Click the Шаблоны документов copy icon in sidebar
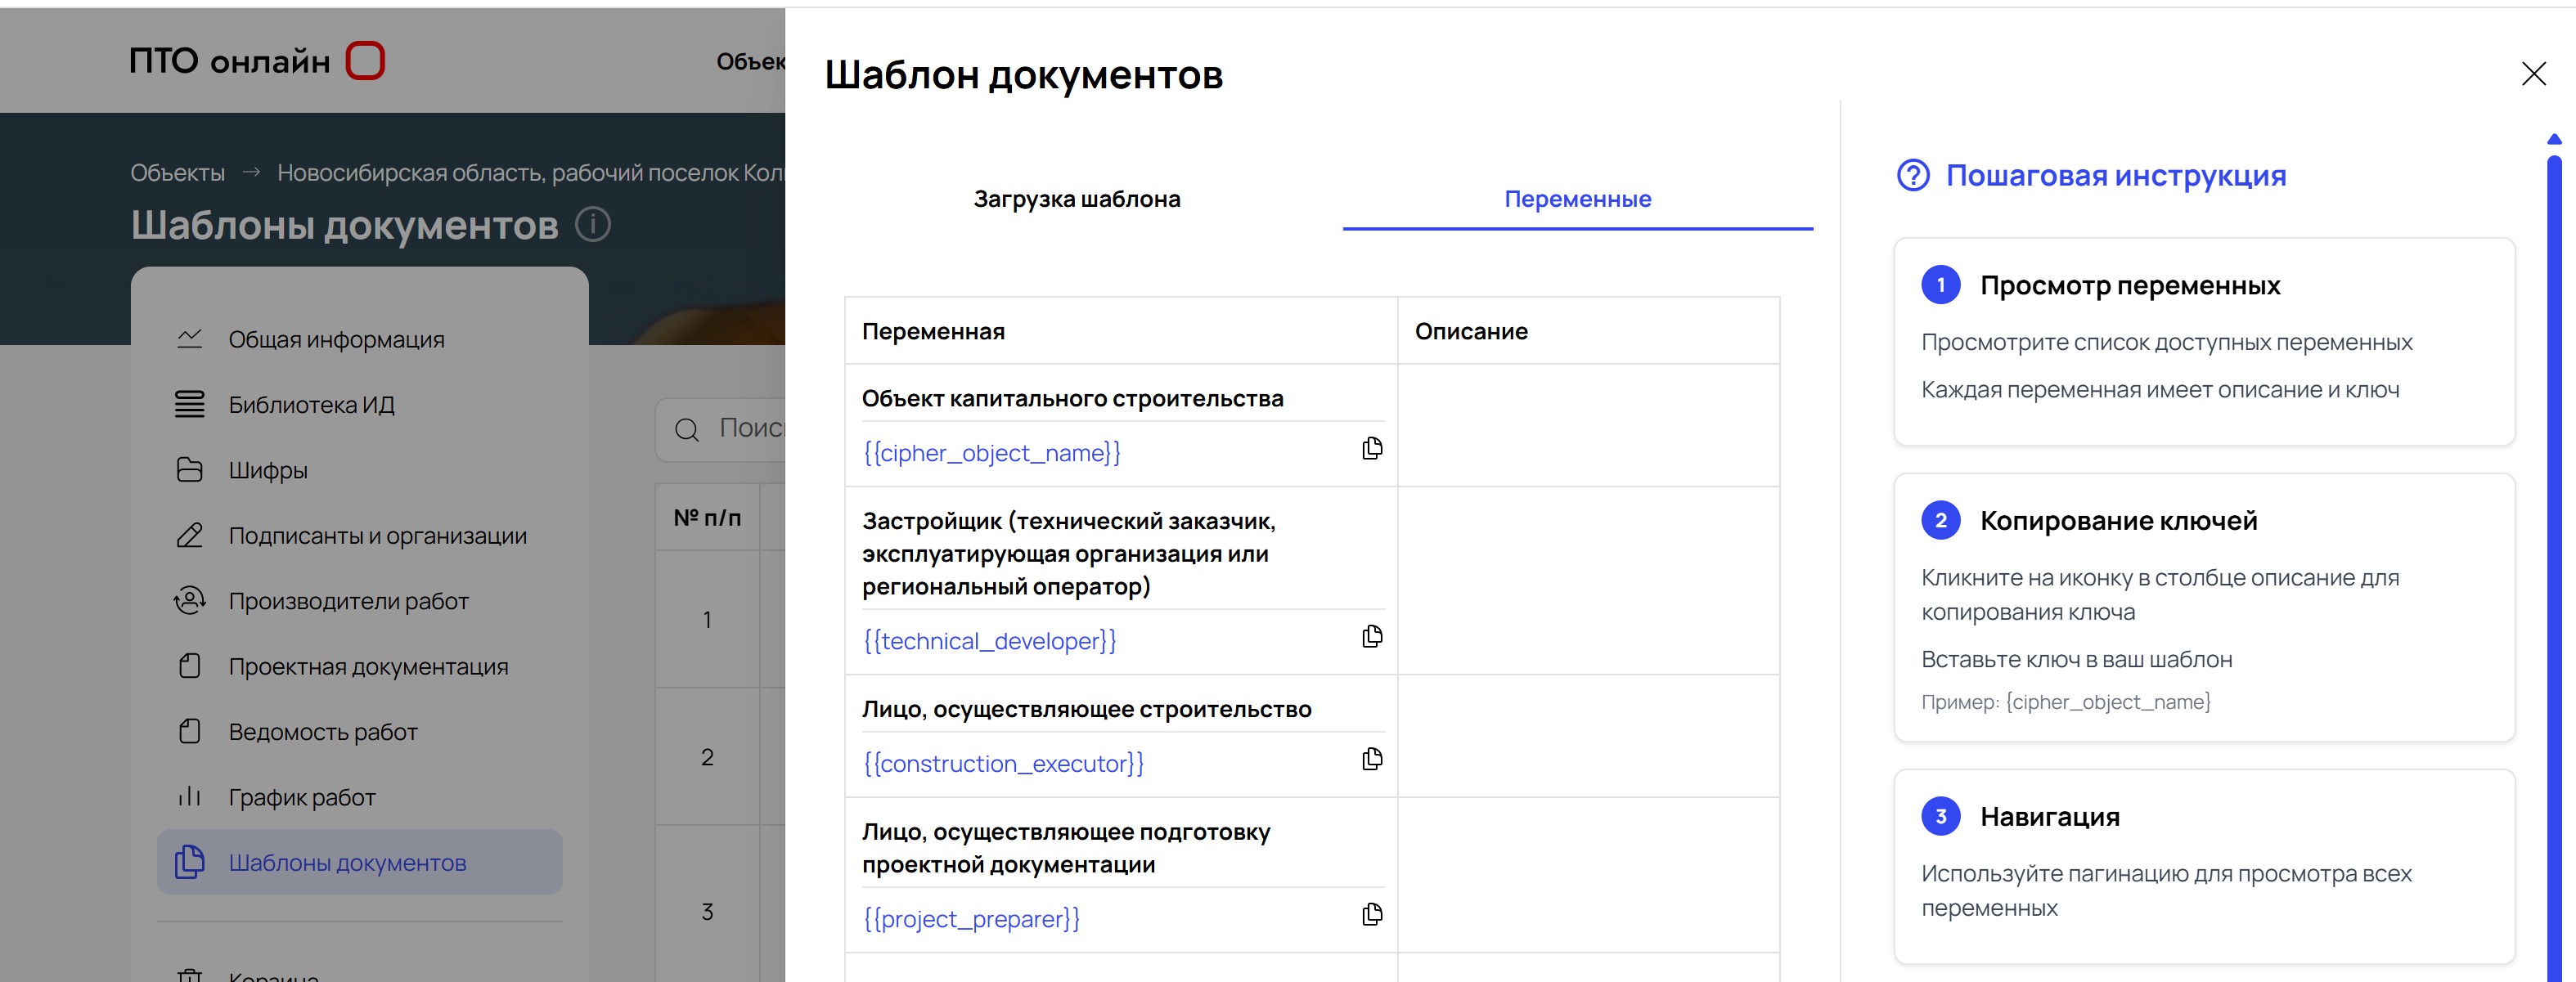 [x=190, y=862]
